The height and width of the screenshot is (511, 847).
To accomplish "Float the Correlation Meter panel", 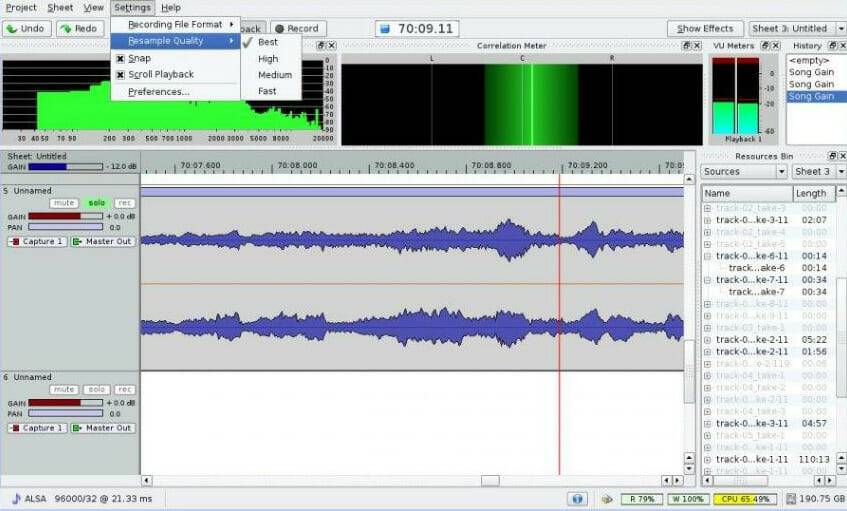I will [x=687, y=46].
